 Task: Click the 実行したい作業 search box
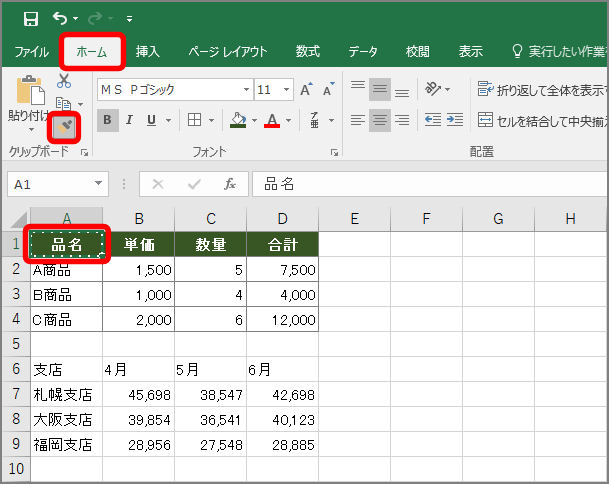[559, 51]
